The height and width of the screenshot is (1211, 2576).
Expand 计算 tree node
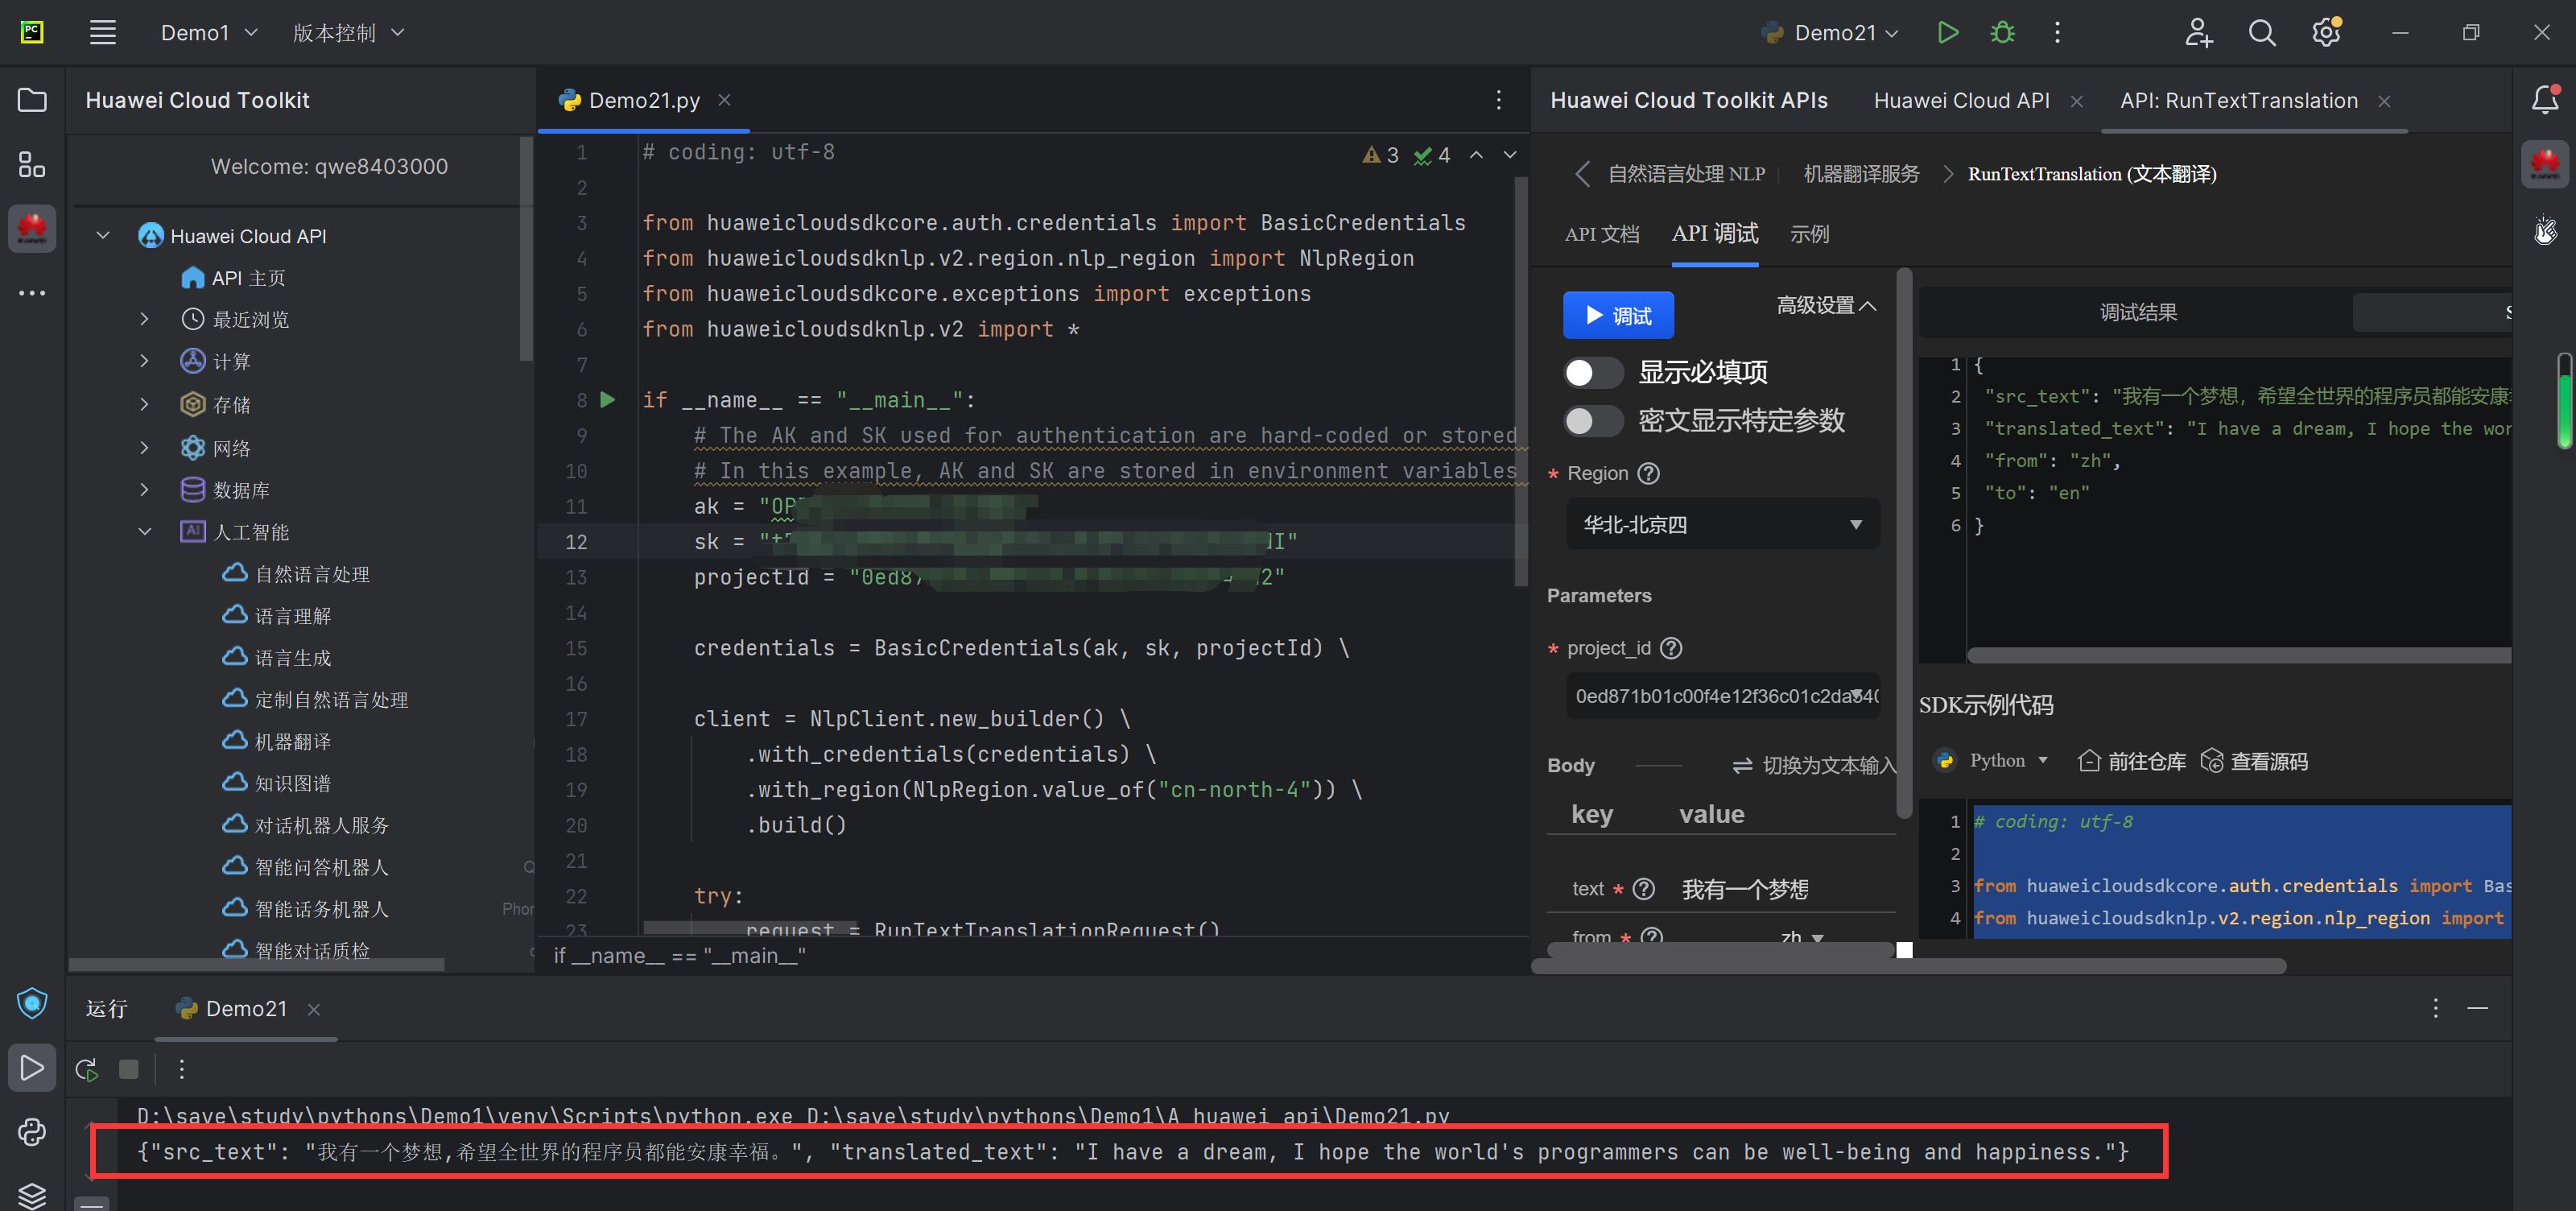[x=144, y=361]
